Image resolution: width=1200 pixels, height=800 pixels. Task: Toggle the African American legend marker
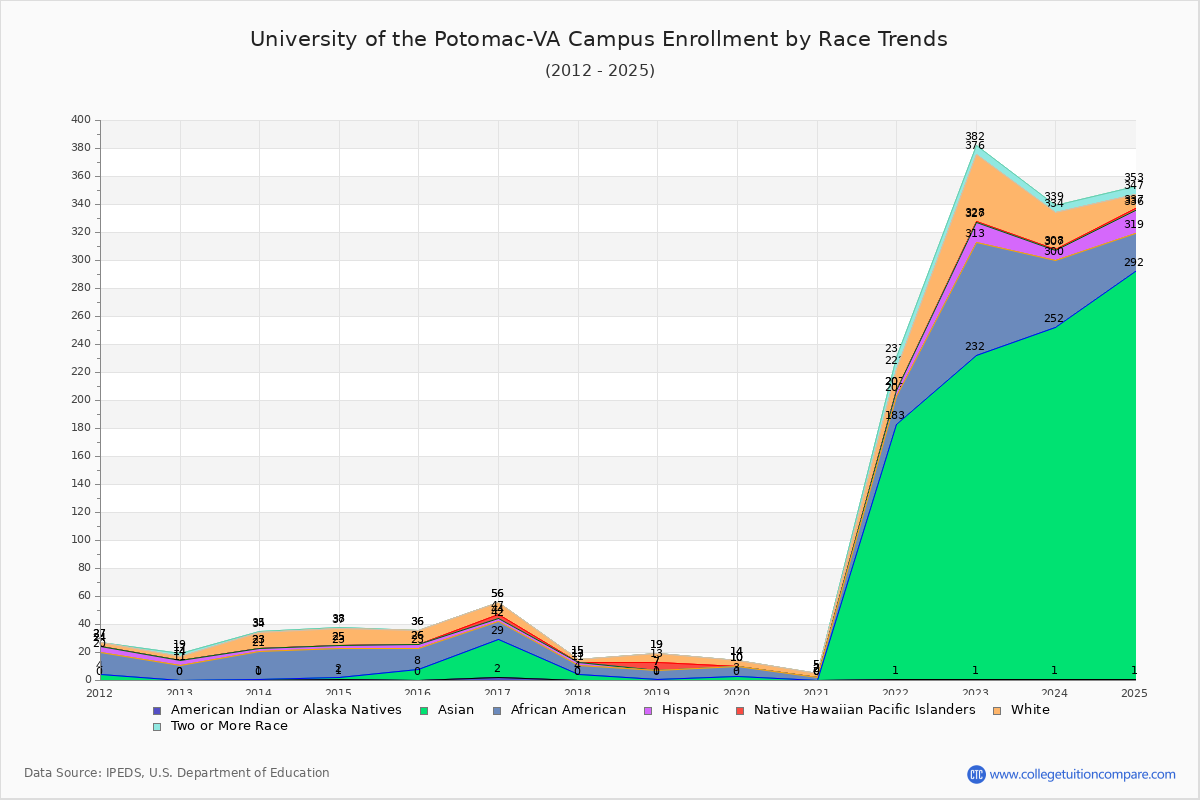[497, 710]
